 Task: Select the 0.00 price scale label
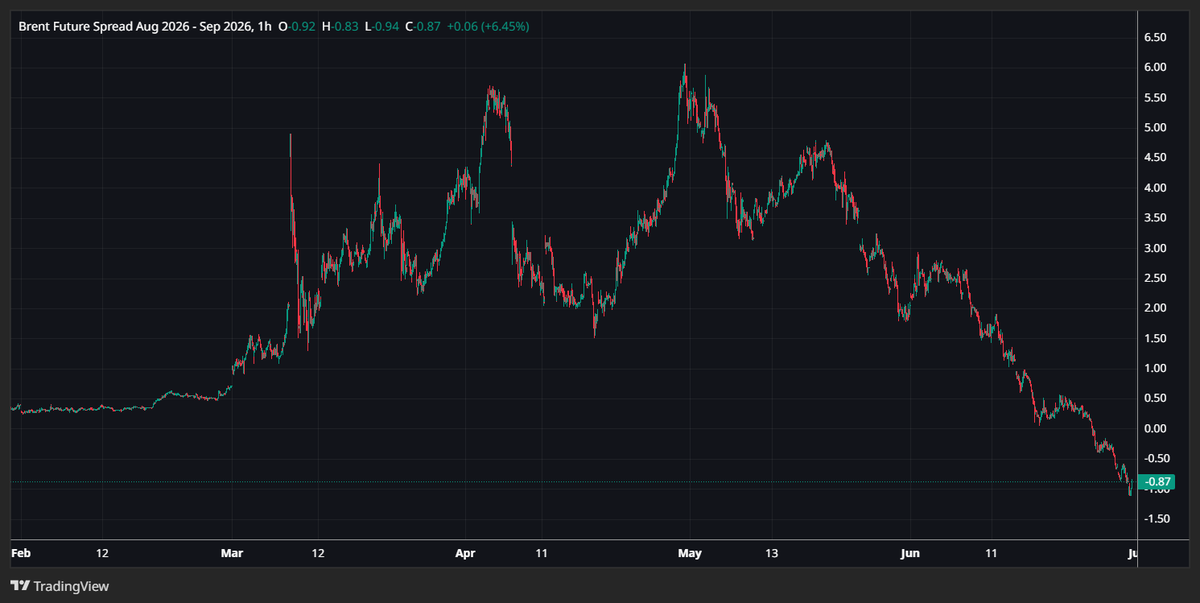click(x=1157, y=428)
